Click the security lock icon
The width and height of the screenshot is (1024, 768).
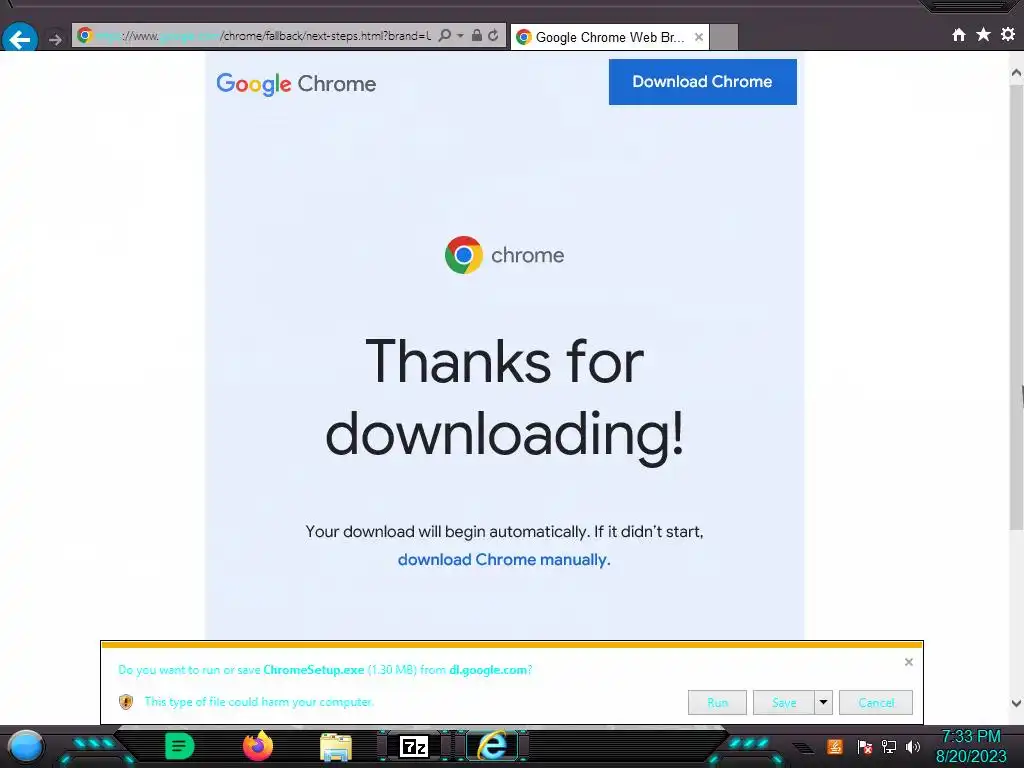point(477,35)
